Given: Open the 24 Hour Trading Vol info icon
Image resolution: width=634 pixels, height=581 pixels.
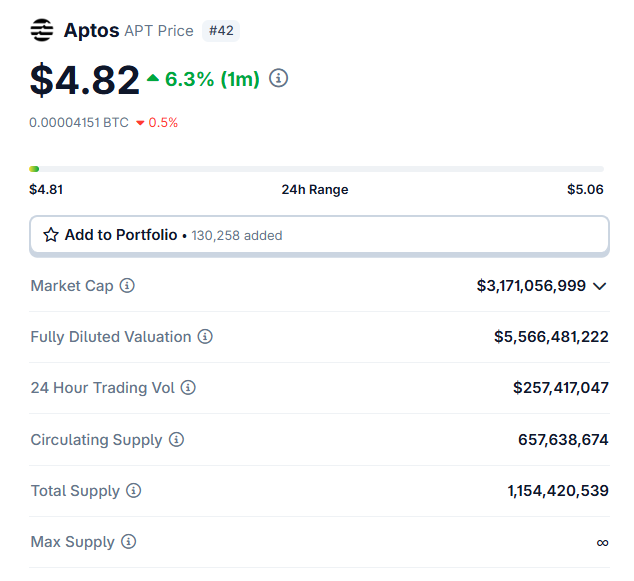Looking at the screenshot, I should [188, 388].
